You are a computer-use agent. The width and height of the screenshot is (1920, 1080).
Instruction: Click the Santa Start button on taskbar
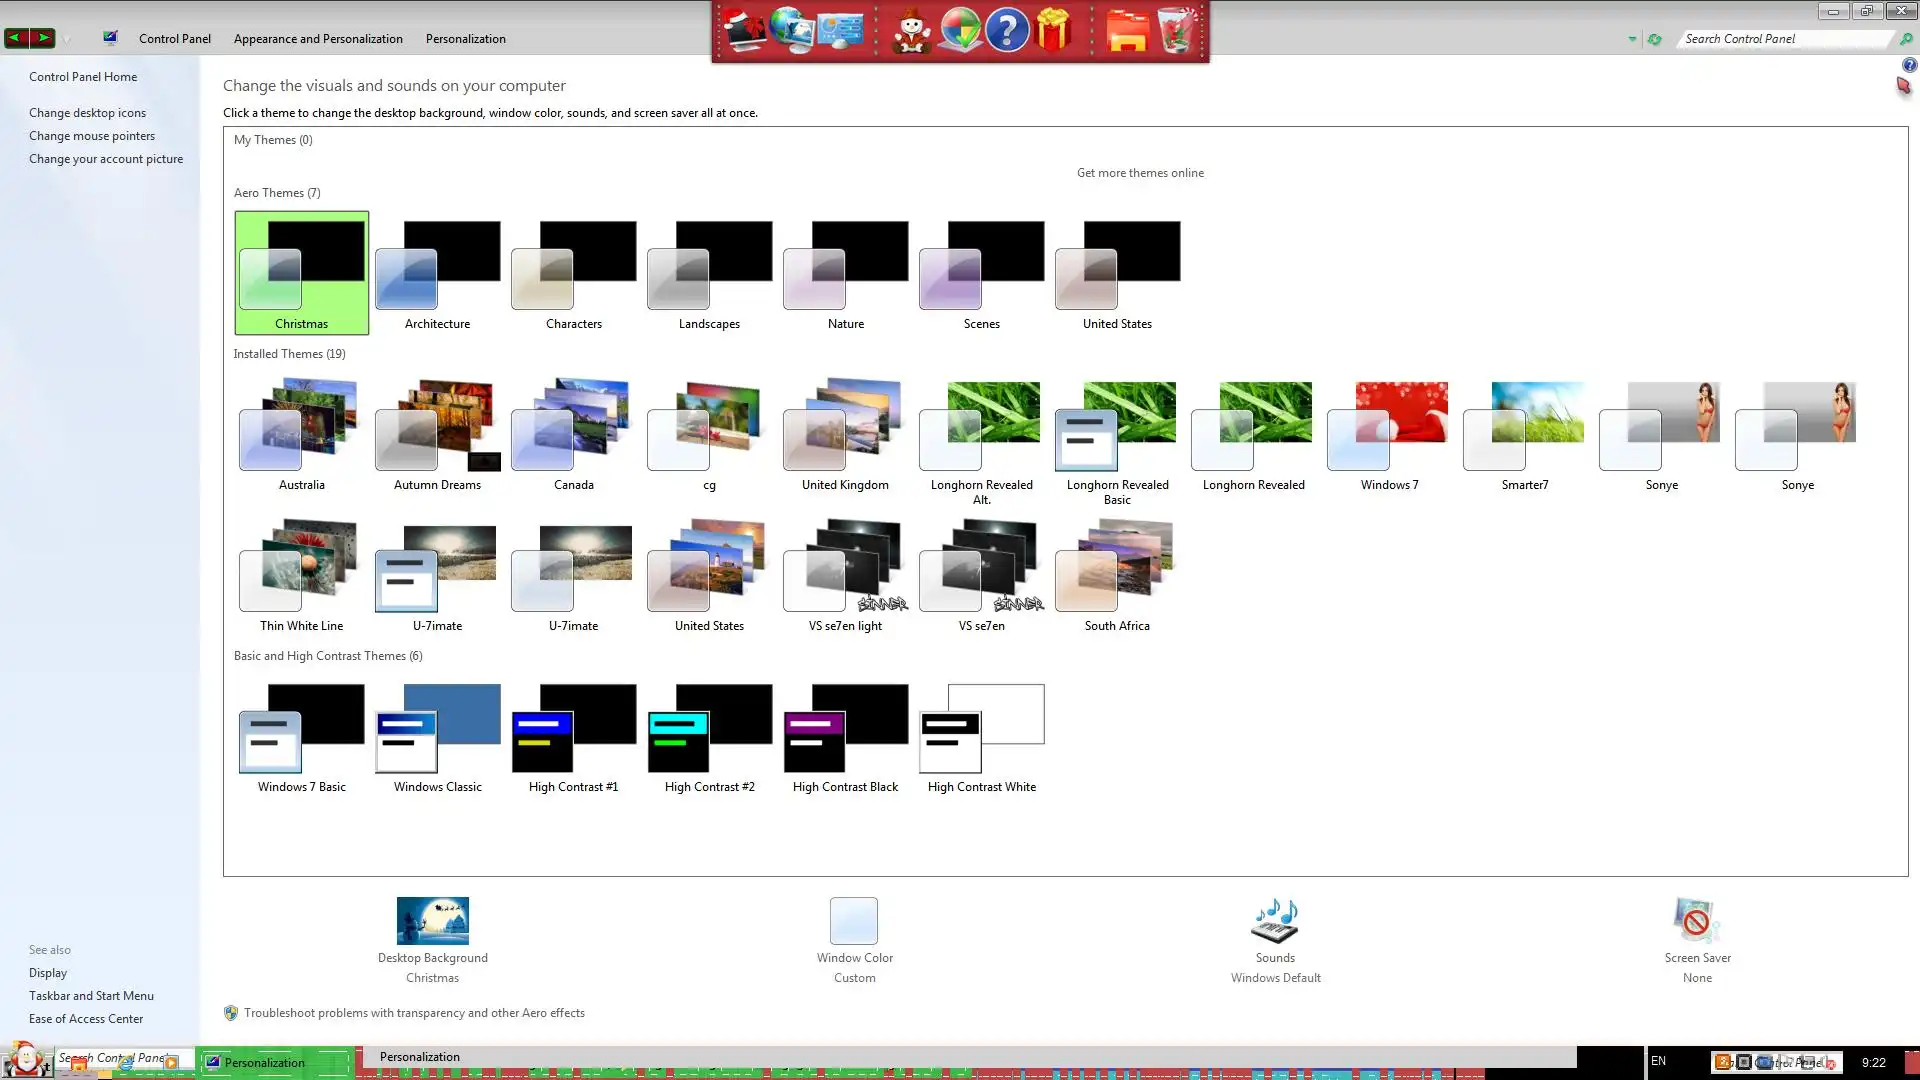pos(26,1058)
